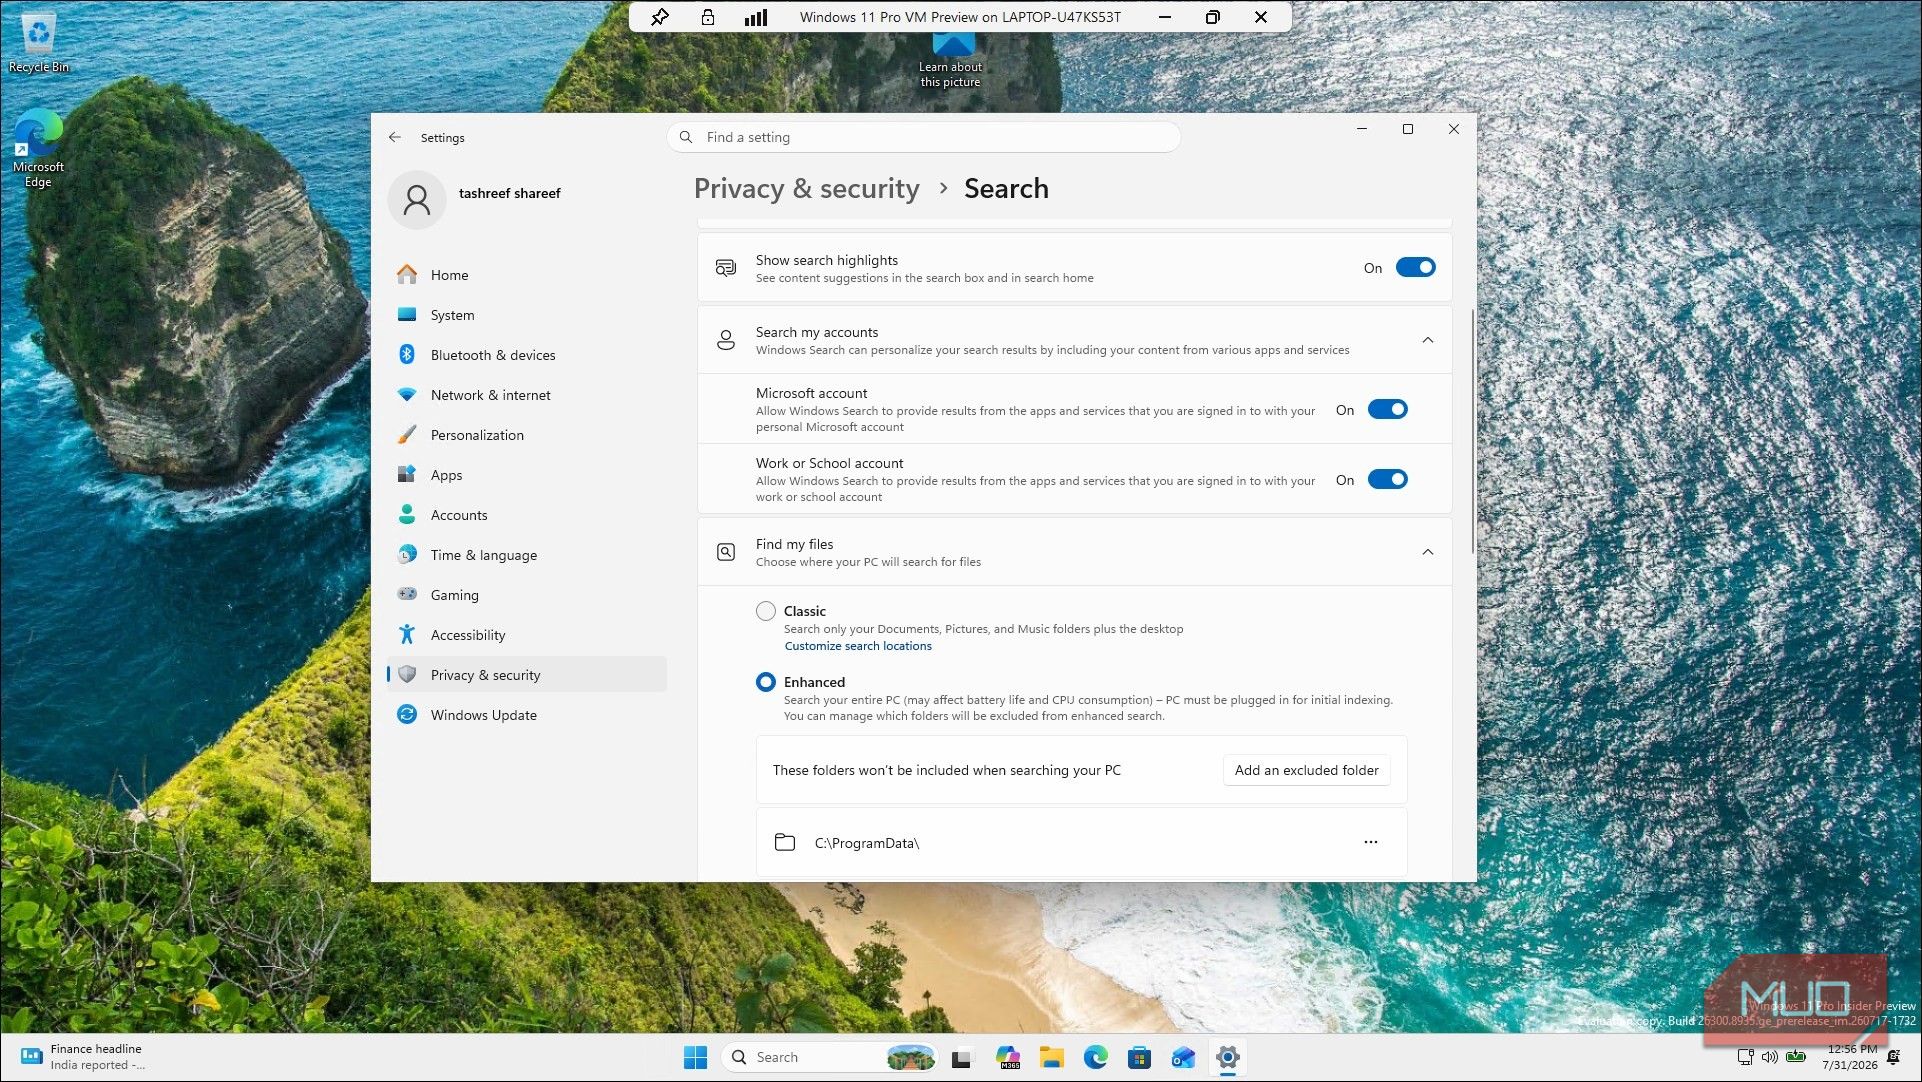Image resolution: width=1922 pixels, height=1082 pixels.
Task: Click the Personalization paintbrush icon
Action: (407, 435)
